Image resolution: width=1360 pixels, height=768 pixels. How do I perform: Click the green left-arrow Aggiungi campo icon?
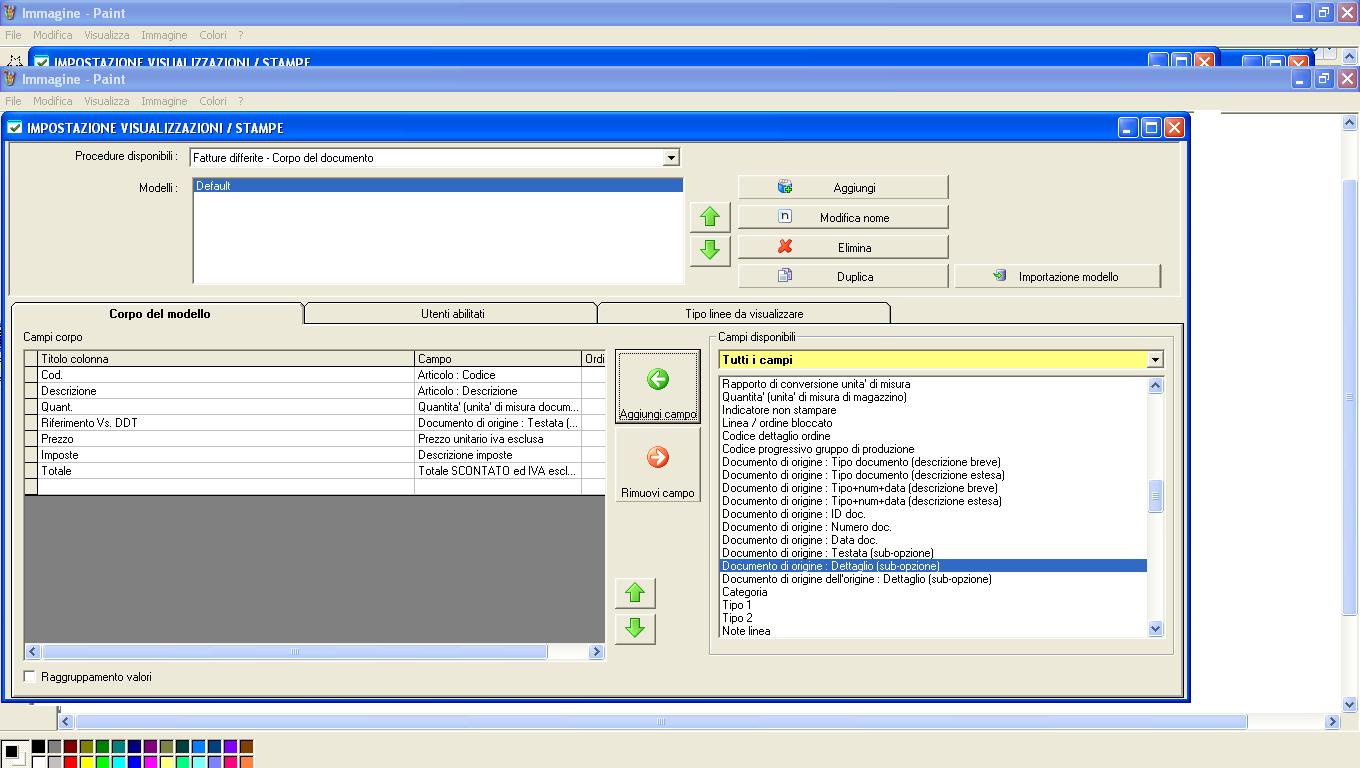(657, 380)
